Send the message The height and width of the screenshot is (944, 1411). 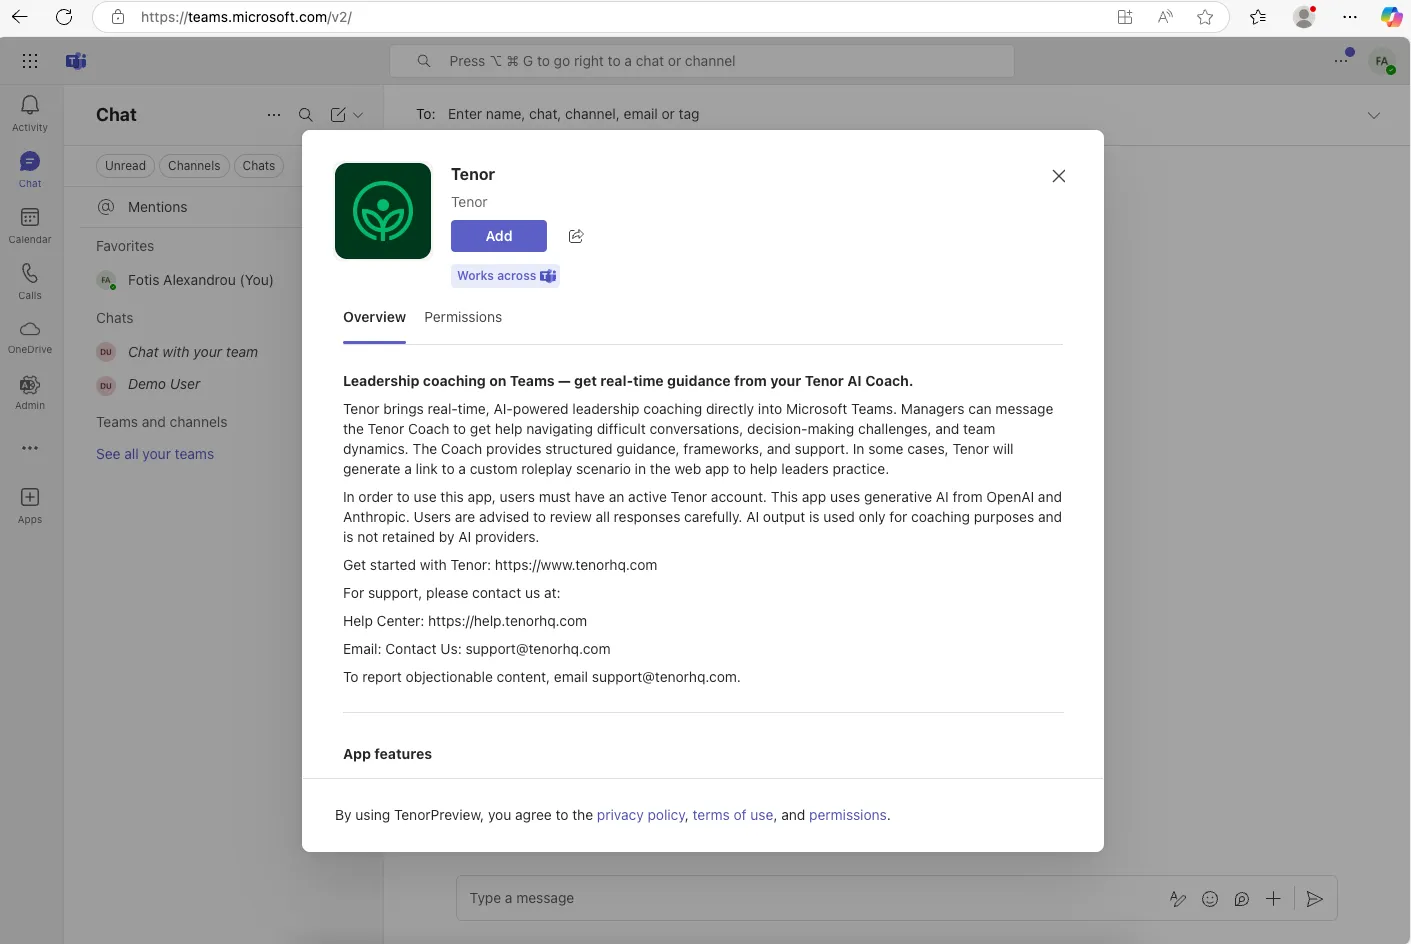(x=1315, y=899)
